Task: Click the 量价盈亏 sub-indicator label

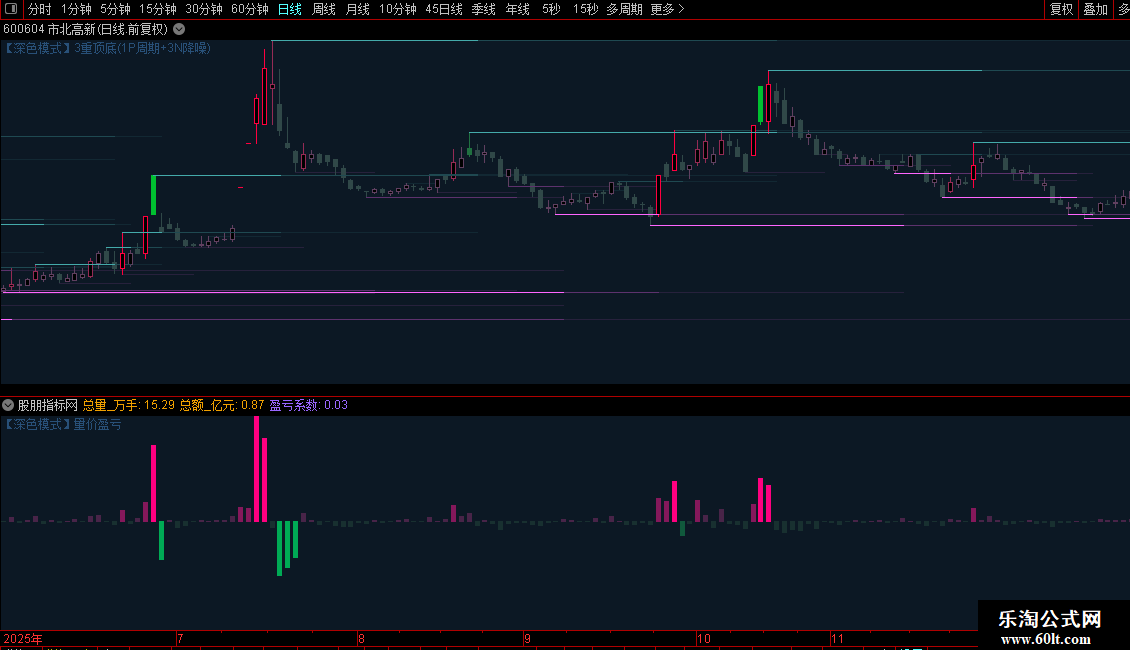Action: [97, 424]
